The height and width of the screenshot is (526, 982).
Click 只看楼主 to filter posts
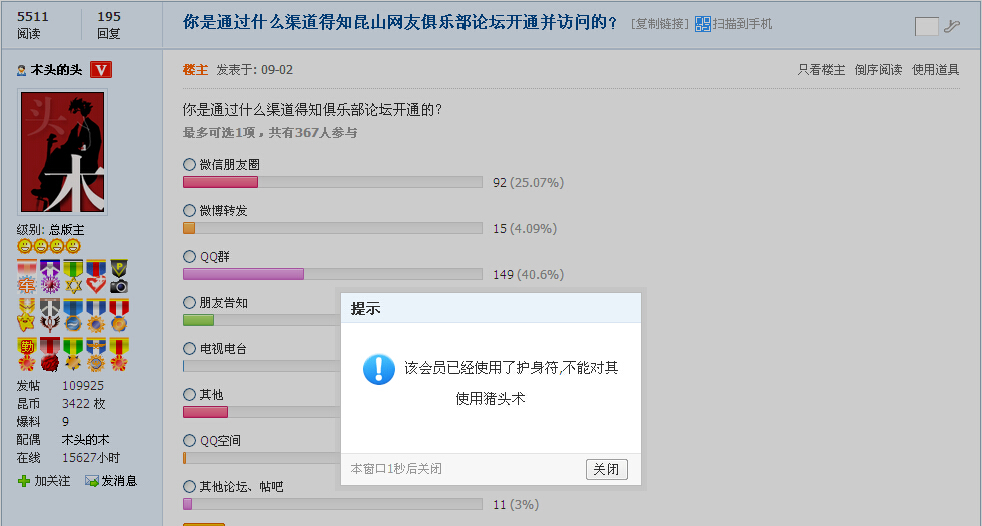(x=821, y=70)
